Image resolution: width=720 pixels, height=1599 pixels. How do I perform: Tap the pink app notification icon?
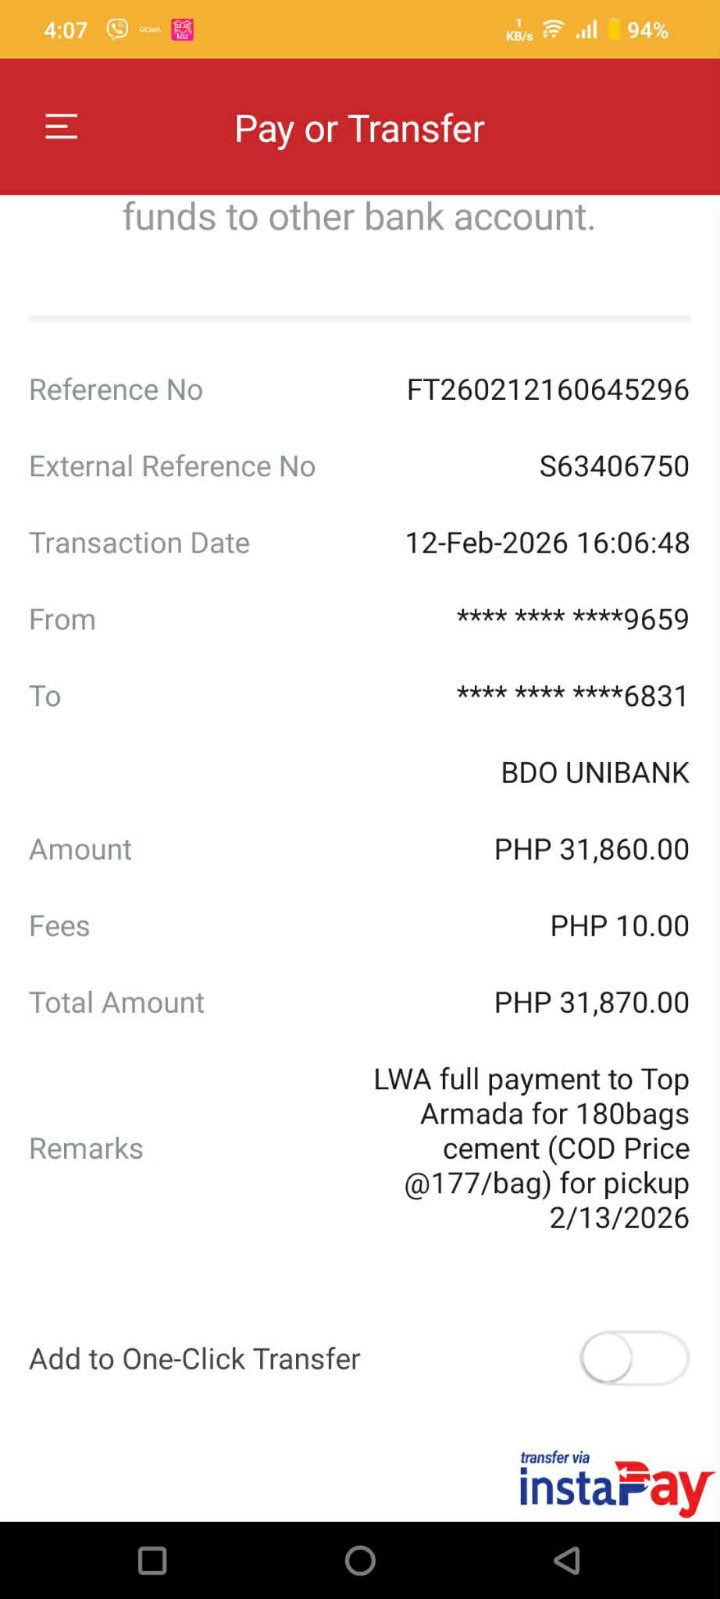click(182, 30)
